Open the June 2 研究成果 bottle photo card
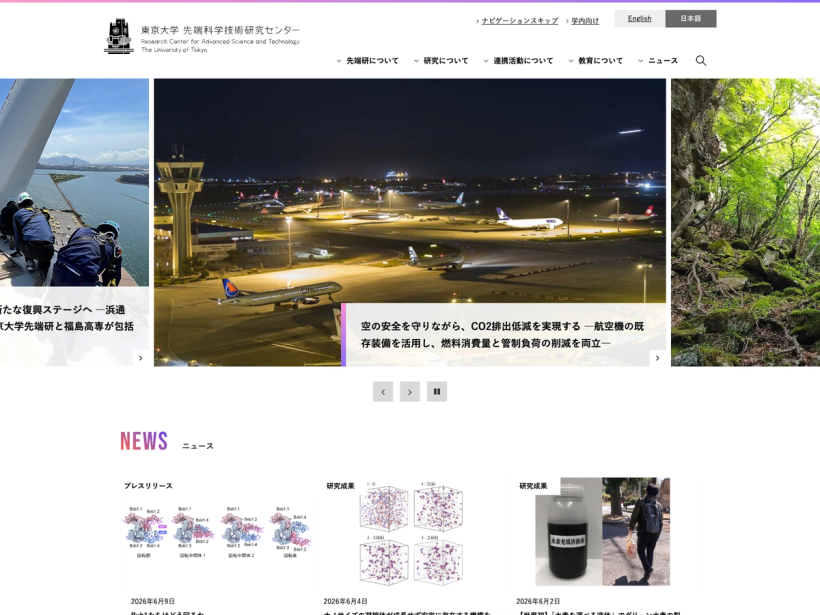 coord(602,544)
